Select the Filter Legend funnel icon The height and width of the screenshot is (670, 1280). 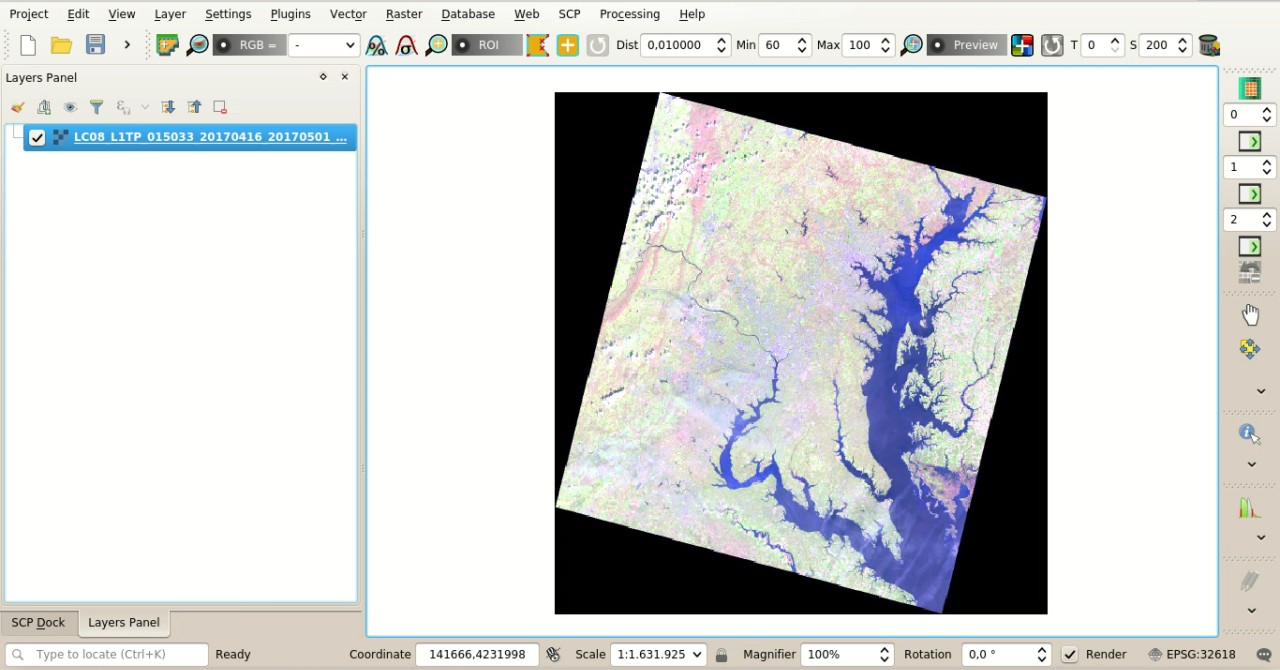point(96,107)
